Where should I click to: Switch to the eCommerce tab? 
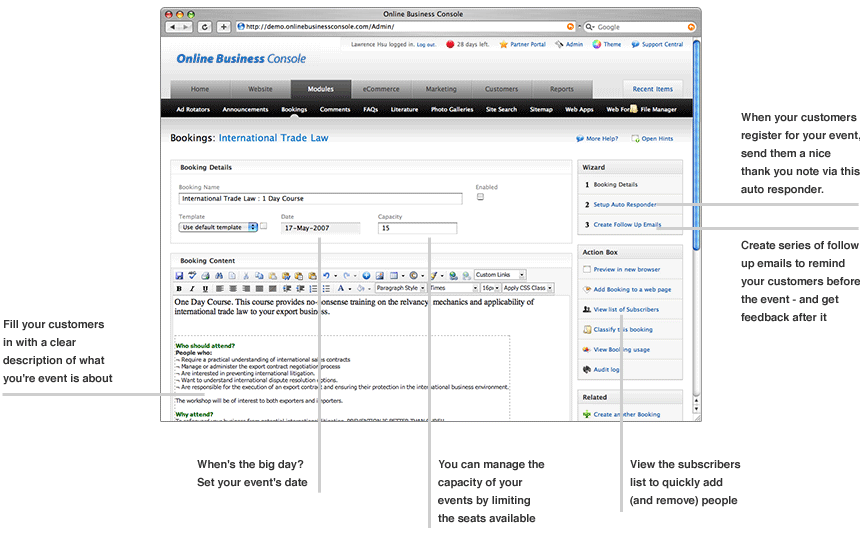[380, 89]
